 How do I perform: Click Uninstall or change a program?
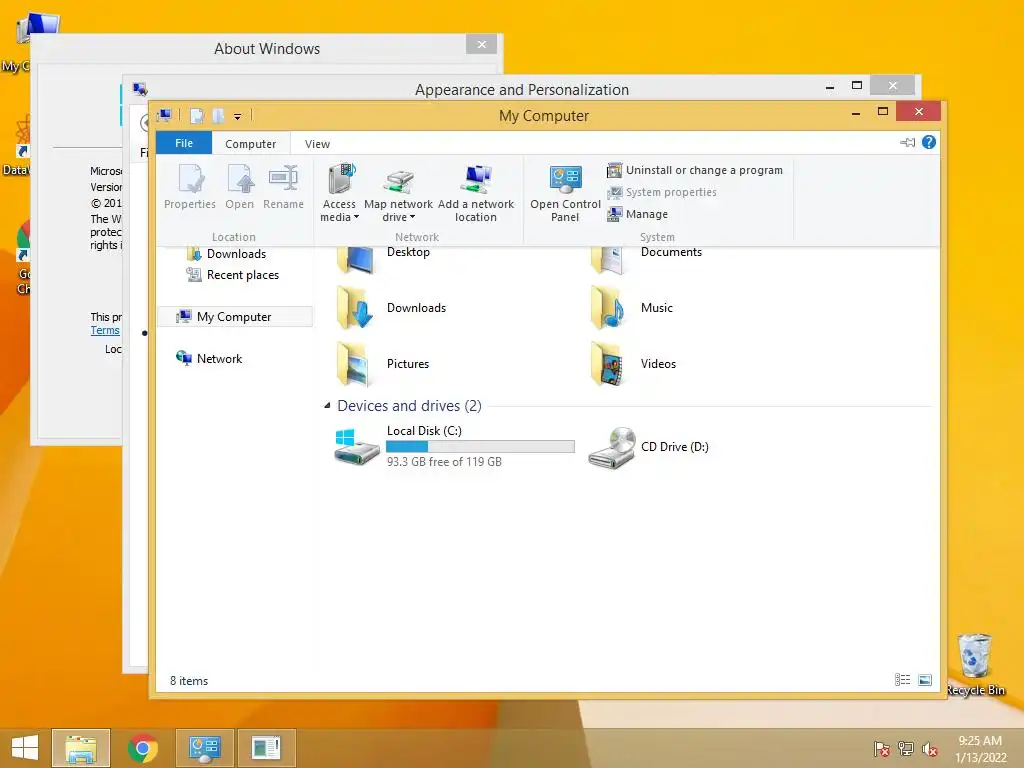coord(695,170)
